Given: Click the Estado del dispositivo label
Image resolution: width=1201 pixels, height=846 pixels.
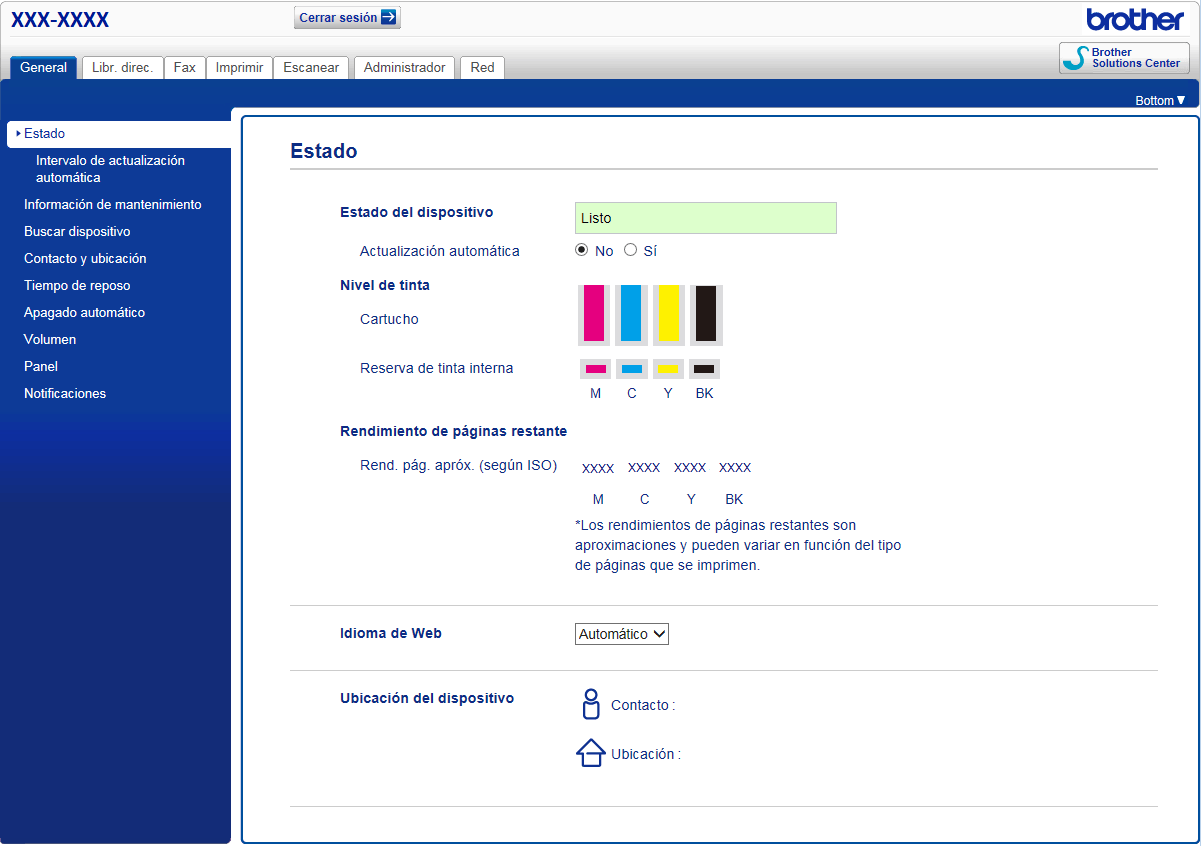Looking at the screenshot, I should (x=417, y=212).
